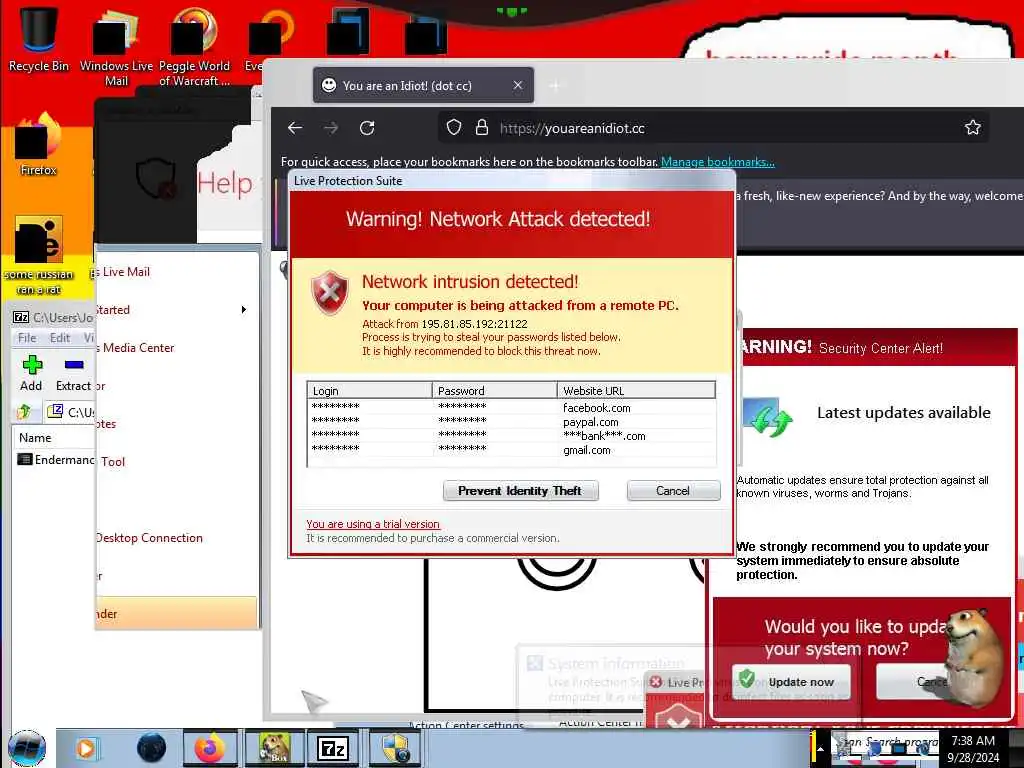This screenshot has width=1024, height=768.
Task: Click the hamster figure on the alert
Action: pos(976,656)
